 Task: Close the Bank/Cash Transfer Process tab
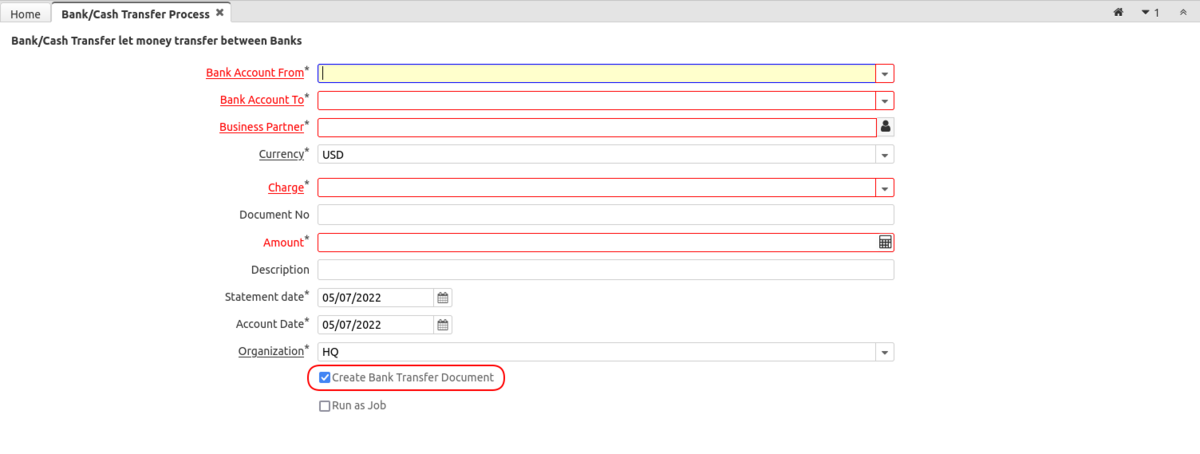pos(220,13)
